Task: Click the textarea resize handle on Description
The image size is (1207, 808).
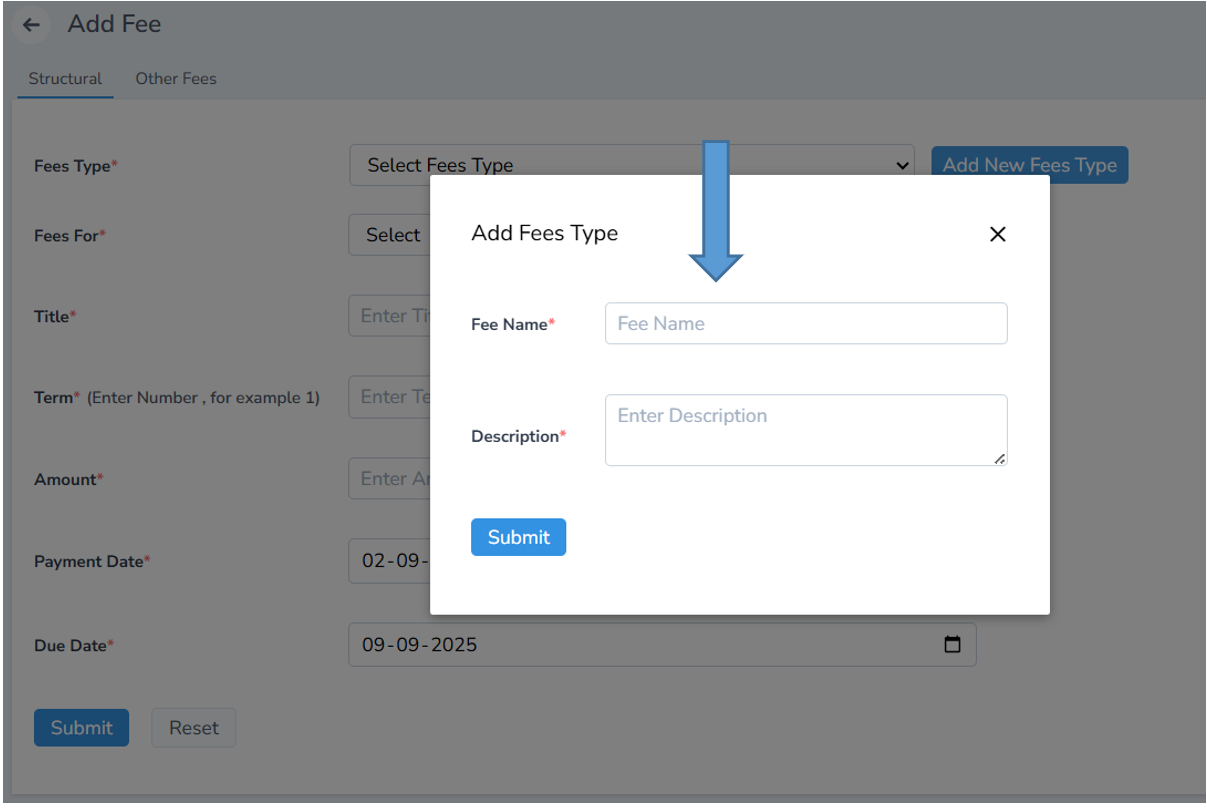Action: (1001, 460)
